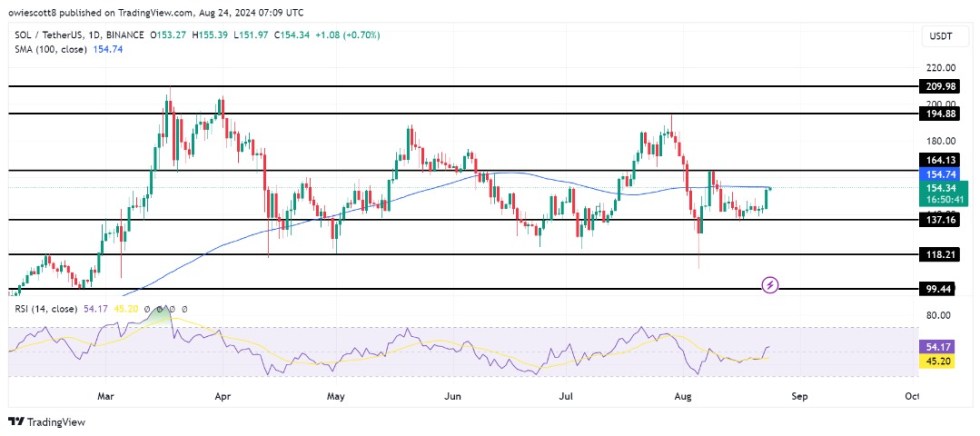Viewport: 980px width, 436px height.
Task: Click the 164.13 price level label
Action: tap(943, 159)
